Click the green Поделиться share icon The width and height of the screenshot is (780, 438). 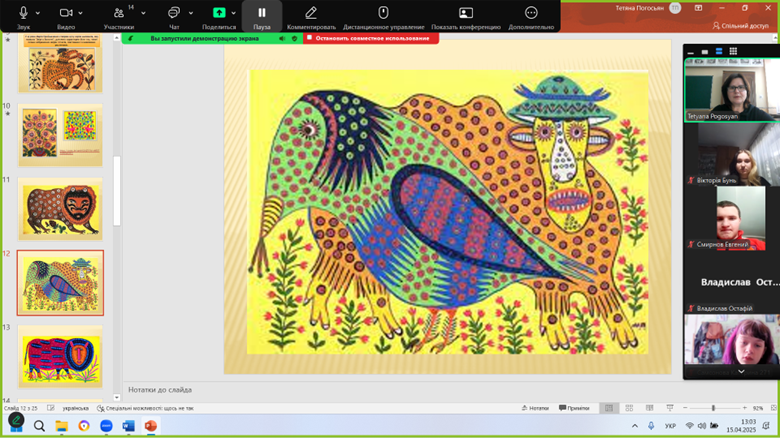[x=219, y=12]
